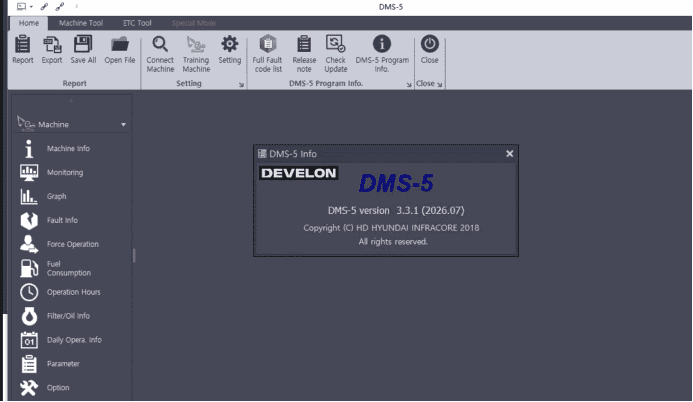Expand the Close group launcher arrow
The height and width of the screenshot is (402, 693).
439,85
